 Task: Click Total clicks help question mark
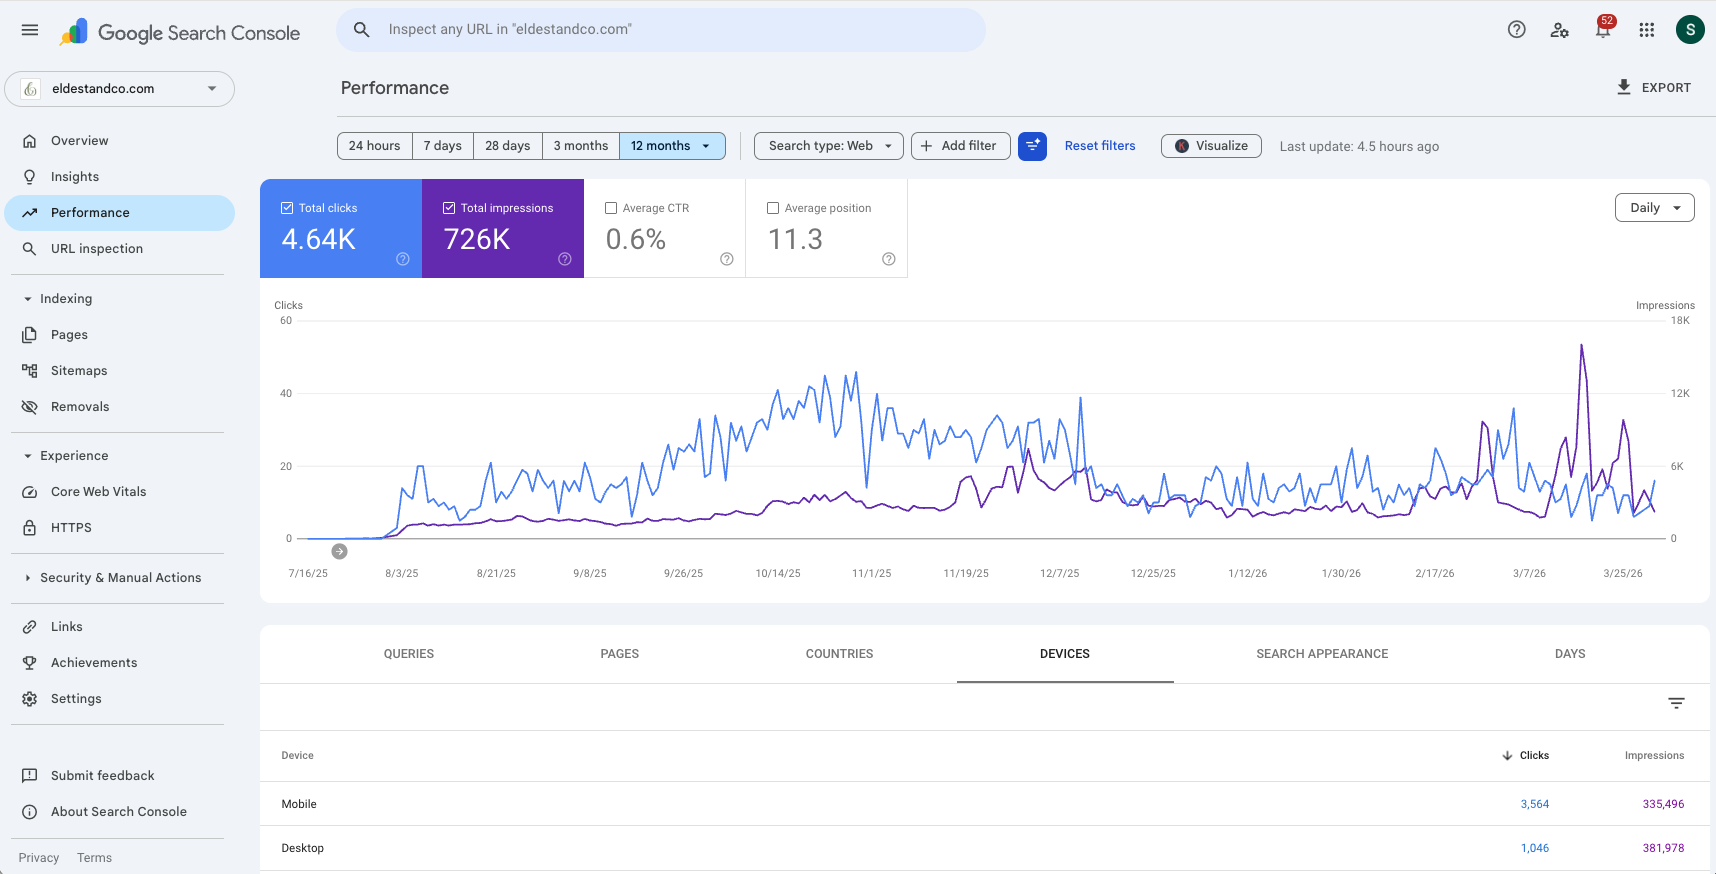click(403, 259)
